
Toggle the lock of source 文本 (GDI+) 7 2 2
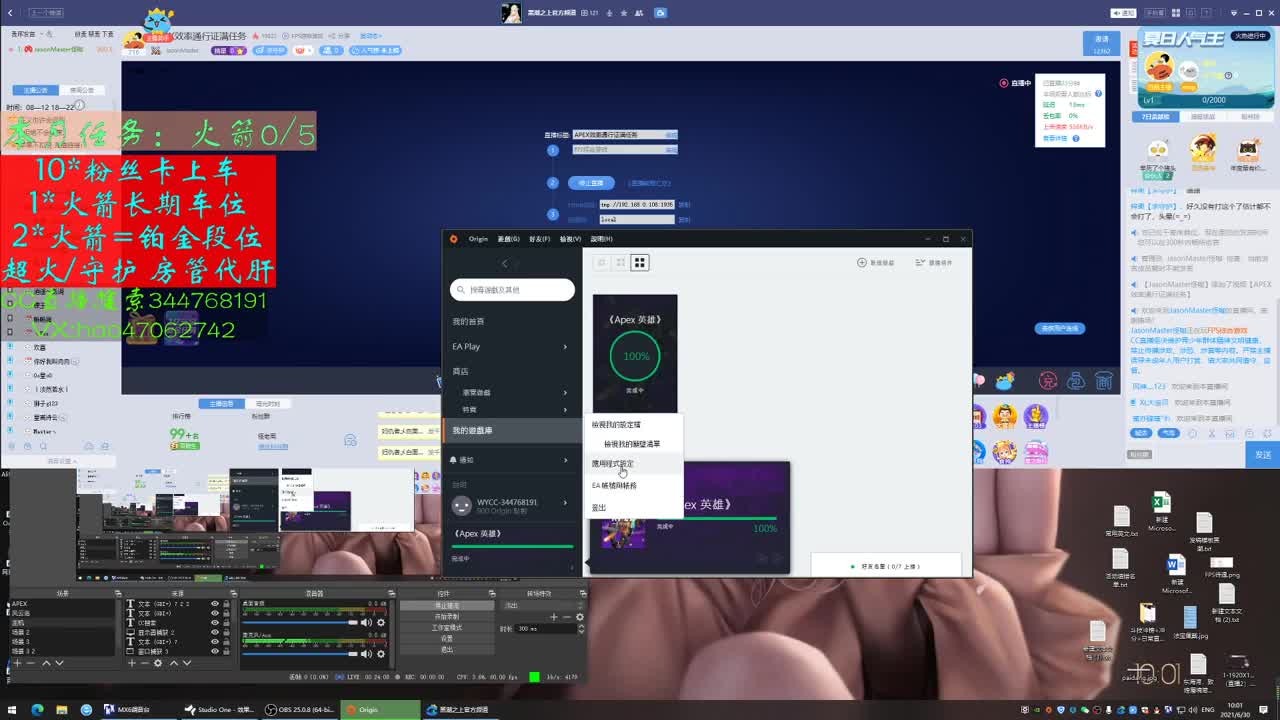tap(226, 604)
